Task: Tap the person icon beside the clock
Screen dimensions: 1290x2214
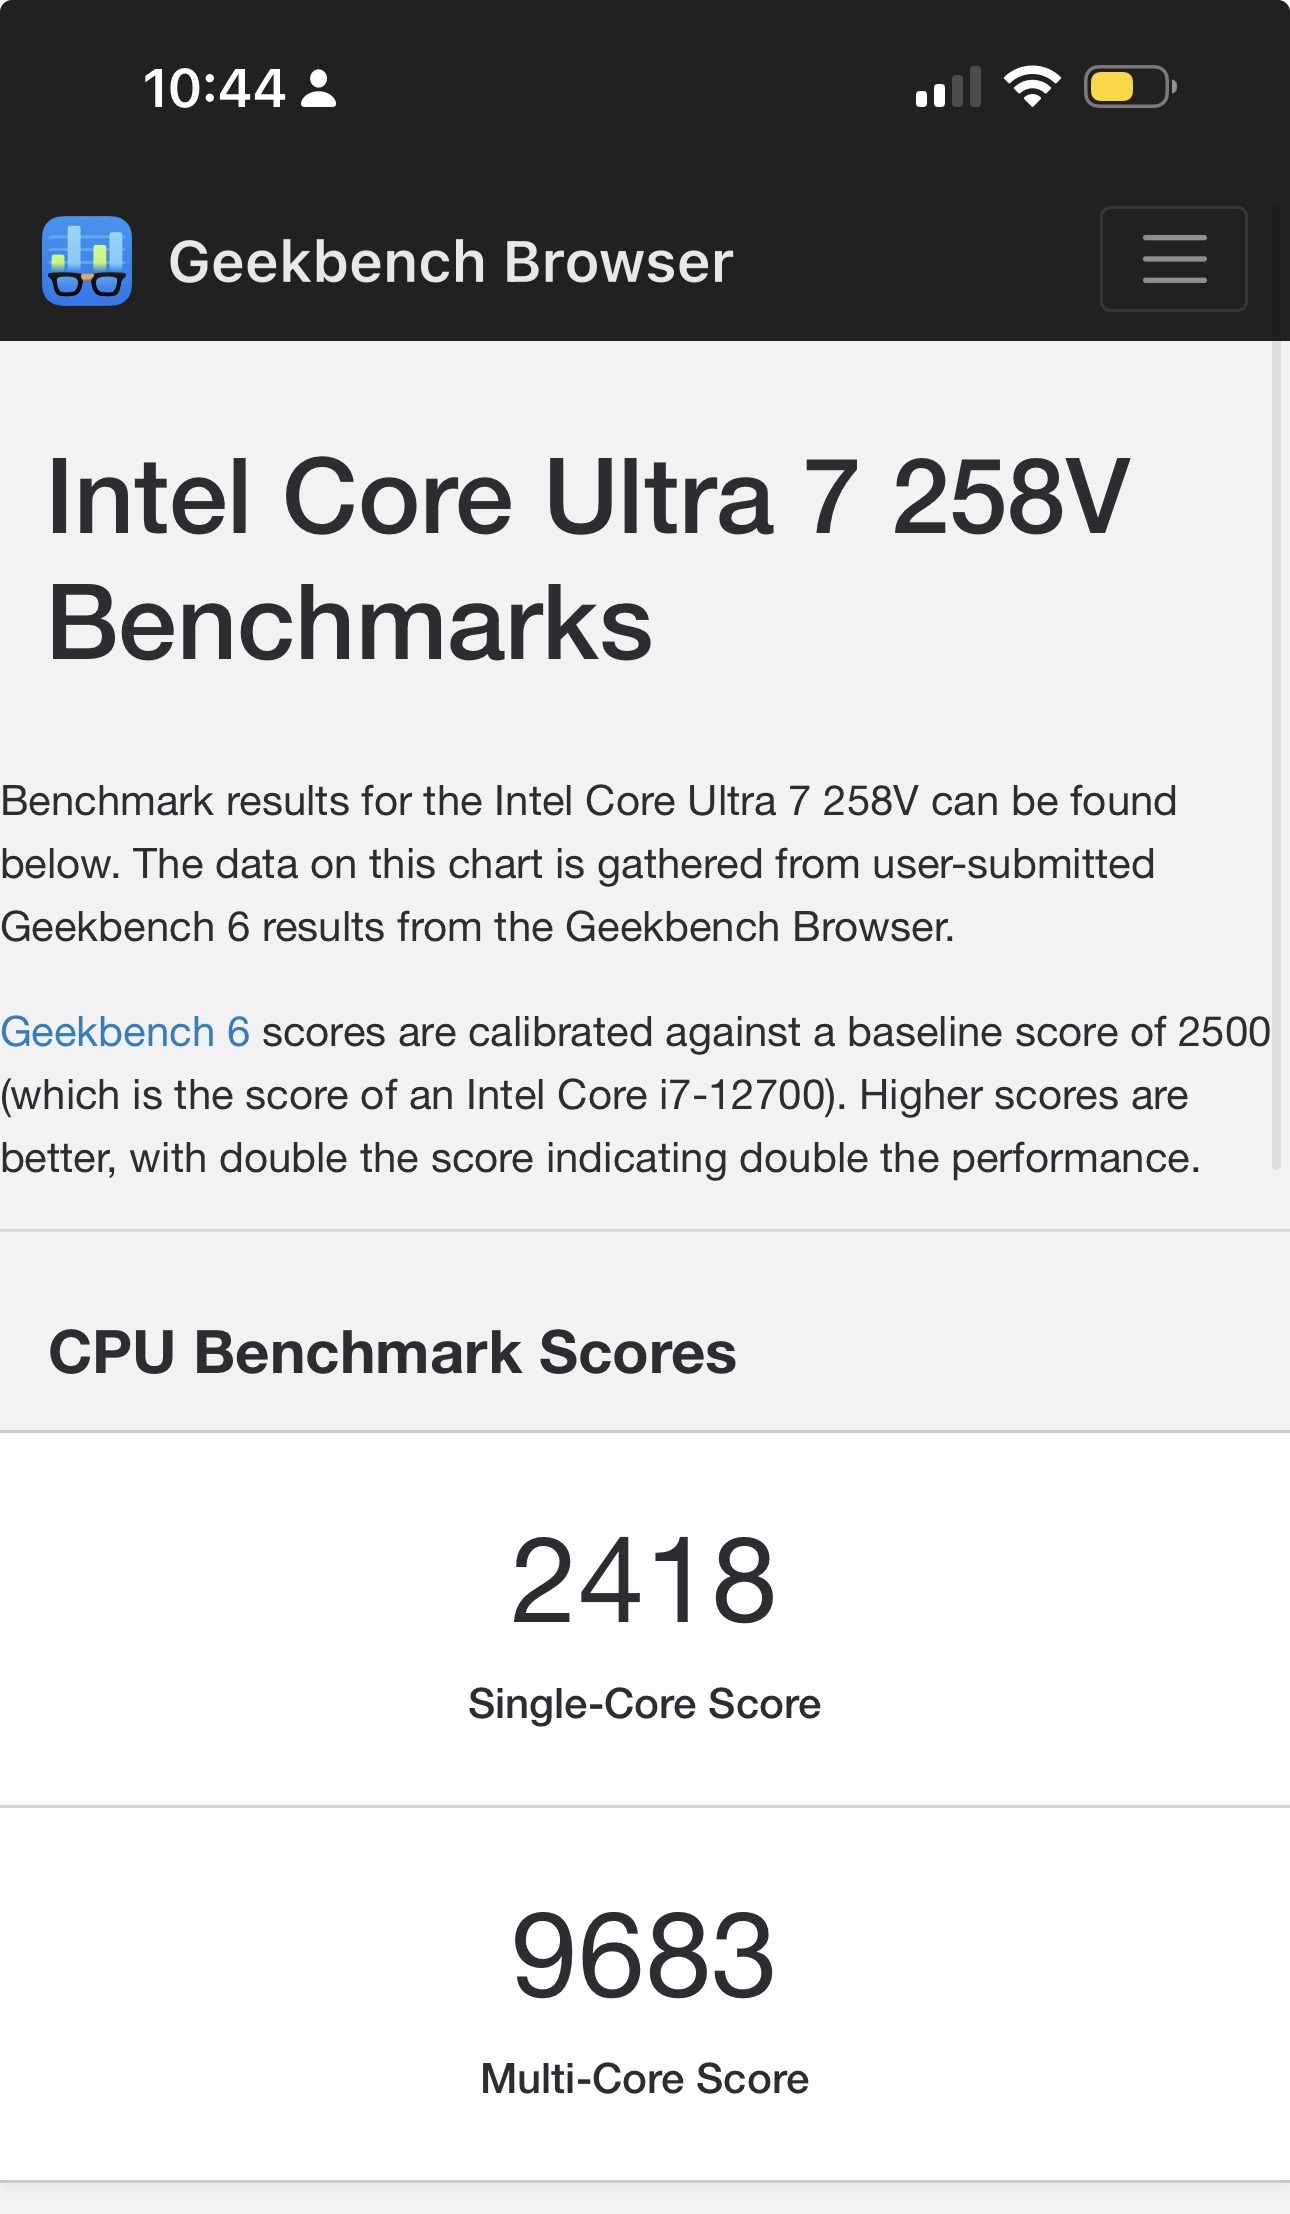Action: click(x=319, y=88)
